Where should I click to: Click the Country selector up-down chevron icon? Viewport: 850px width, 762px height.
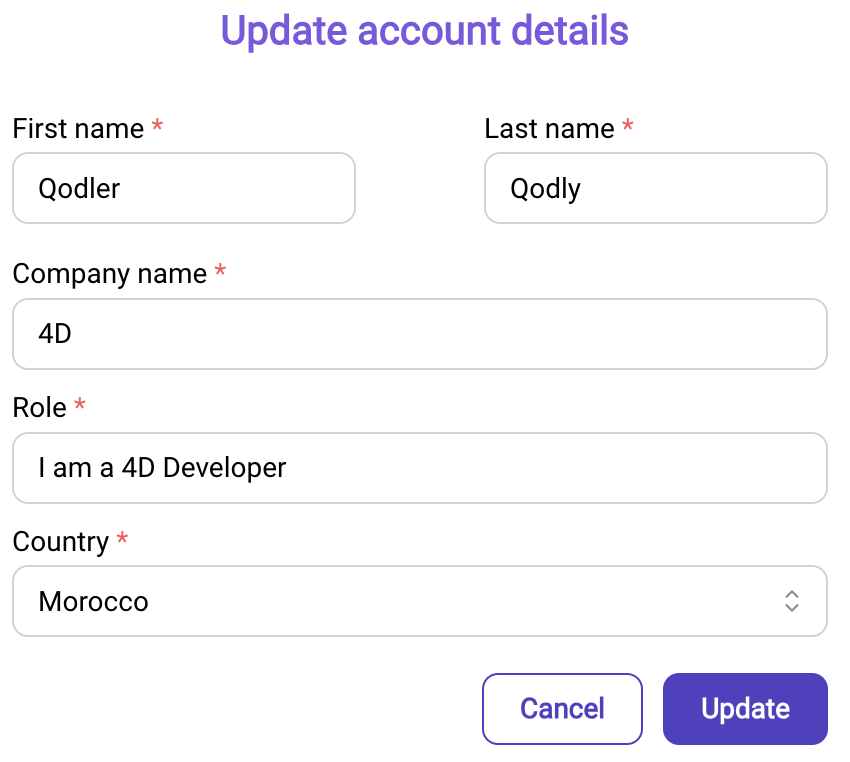coord(791,601)
